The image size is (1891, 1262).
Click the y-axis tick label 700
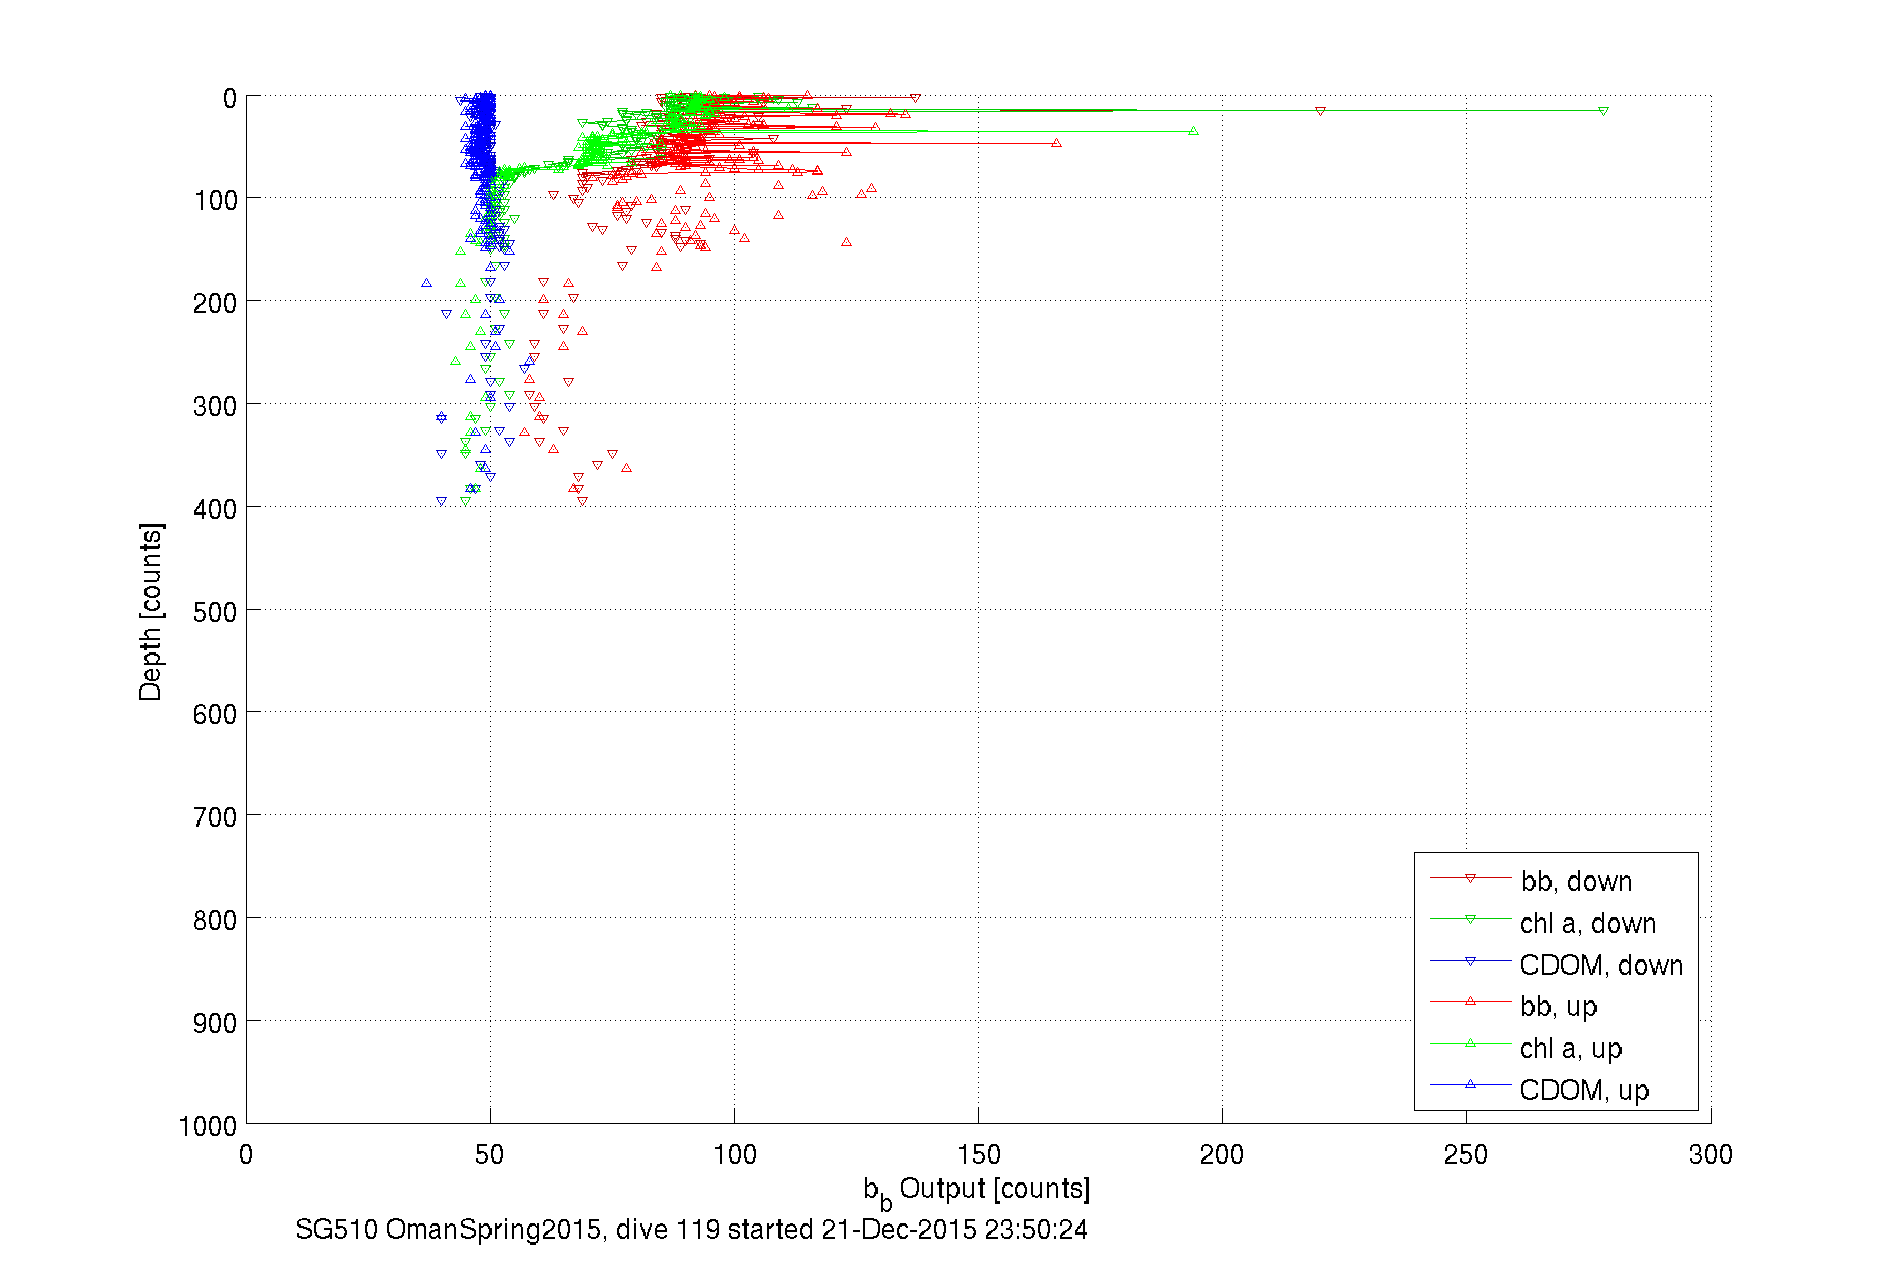(215, 817)
